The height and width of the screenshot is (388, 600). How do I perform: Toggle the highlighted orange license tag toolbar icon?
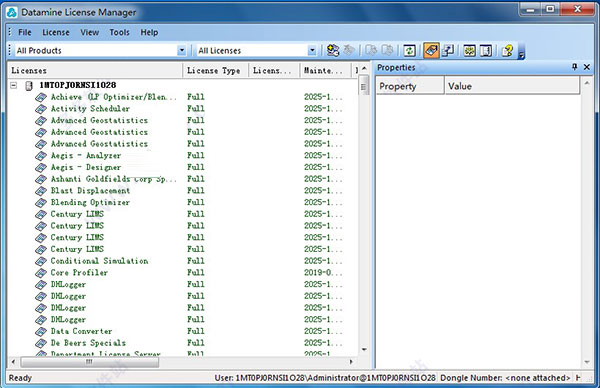pos(431,51)
